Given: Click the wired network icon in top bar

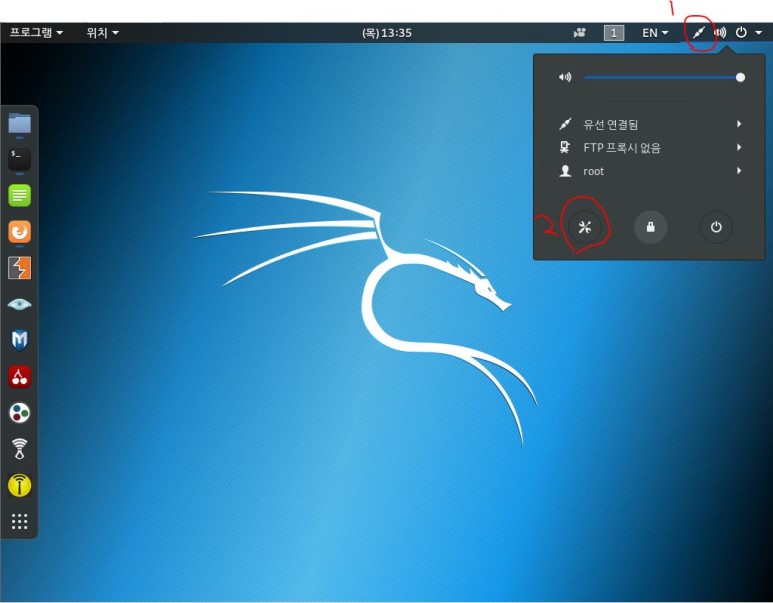Looking at the screenshot, I should [x=699, y=33].
